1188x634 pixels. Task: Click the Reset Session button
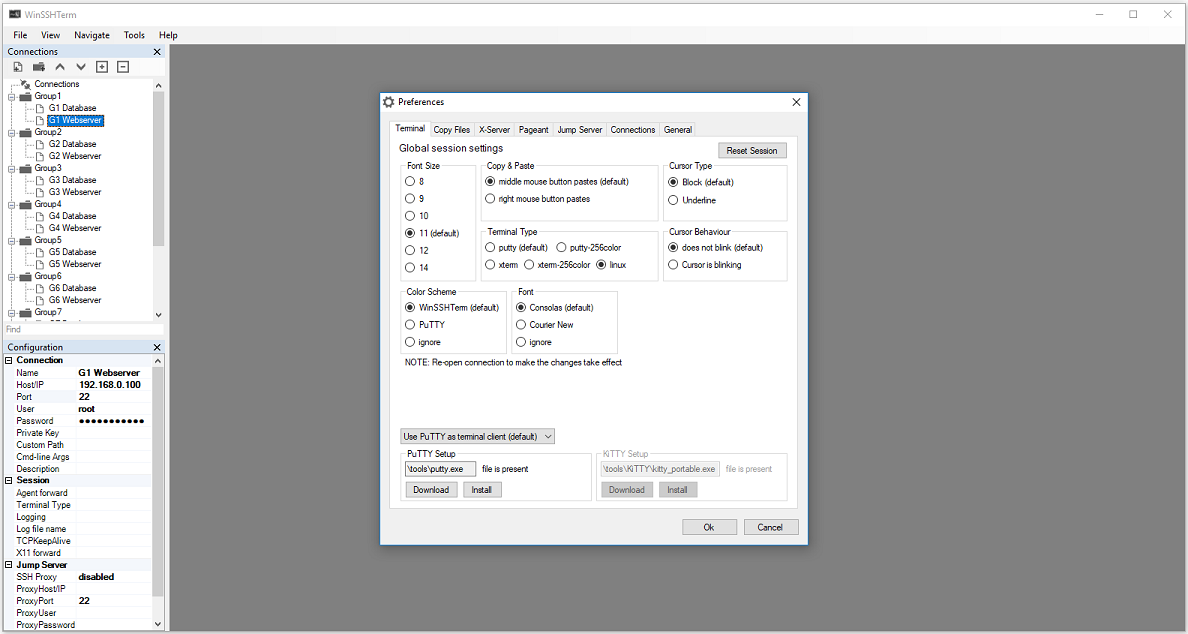click(752, 151)
